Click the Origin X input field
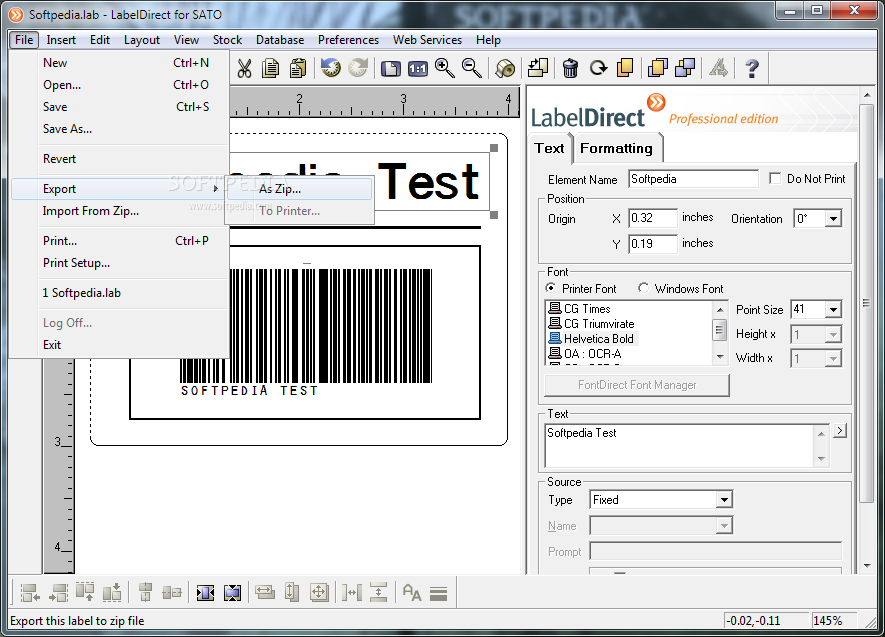Screen dimensions: 885x637 (x=652, y=218)
